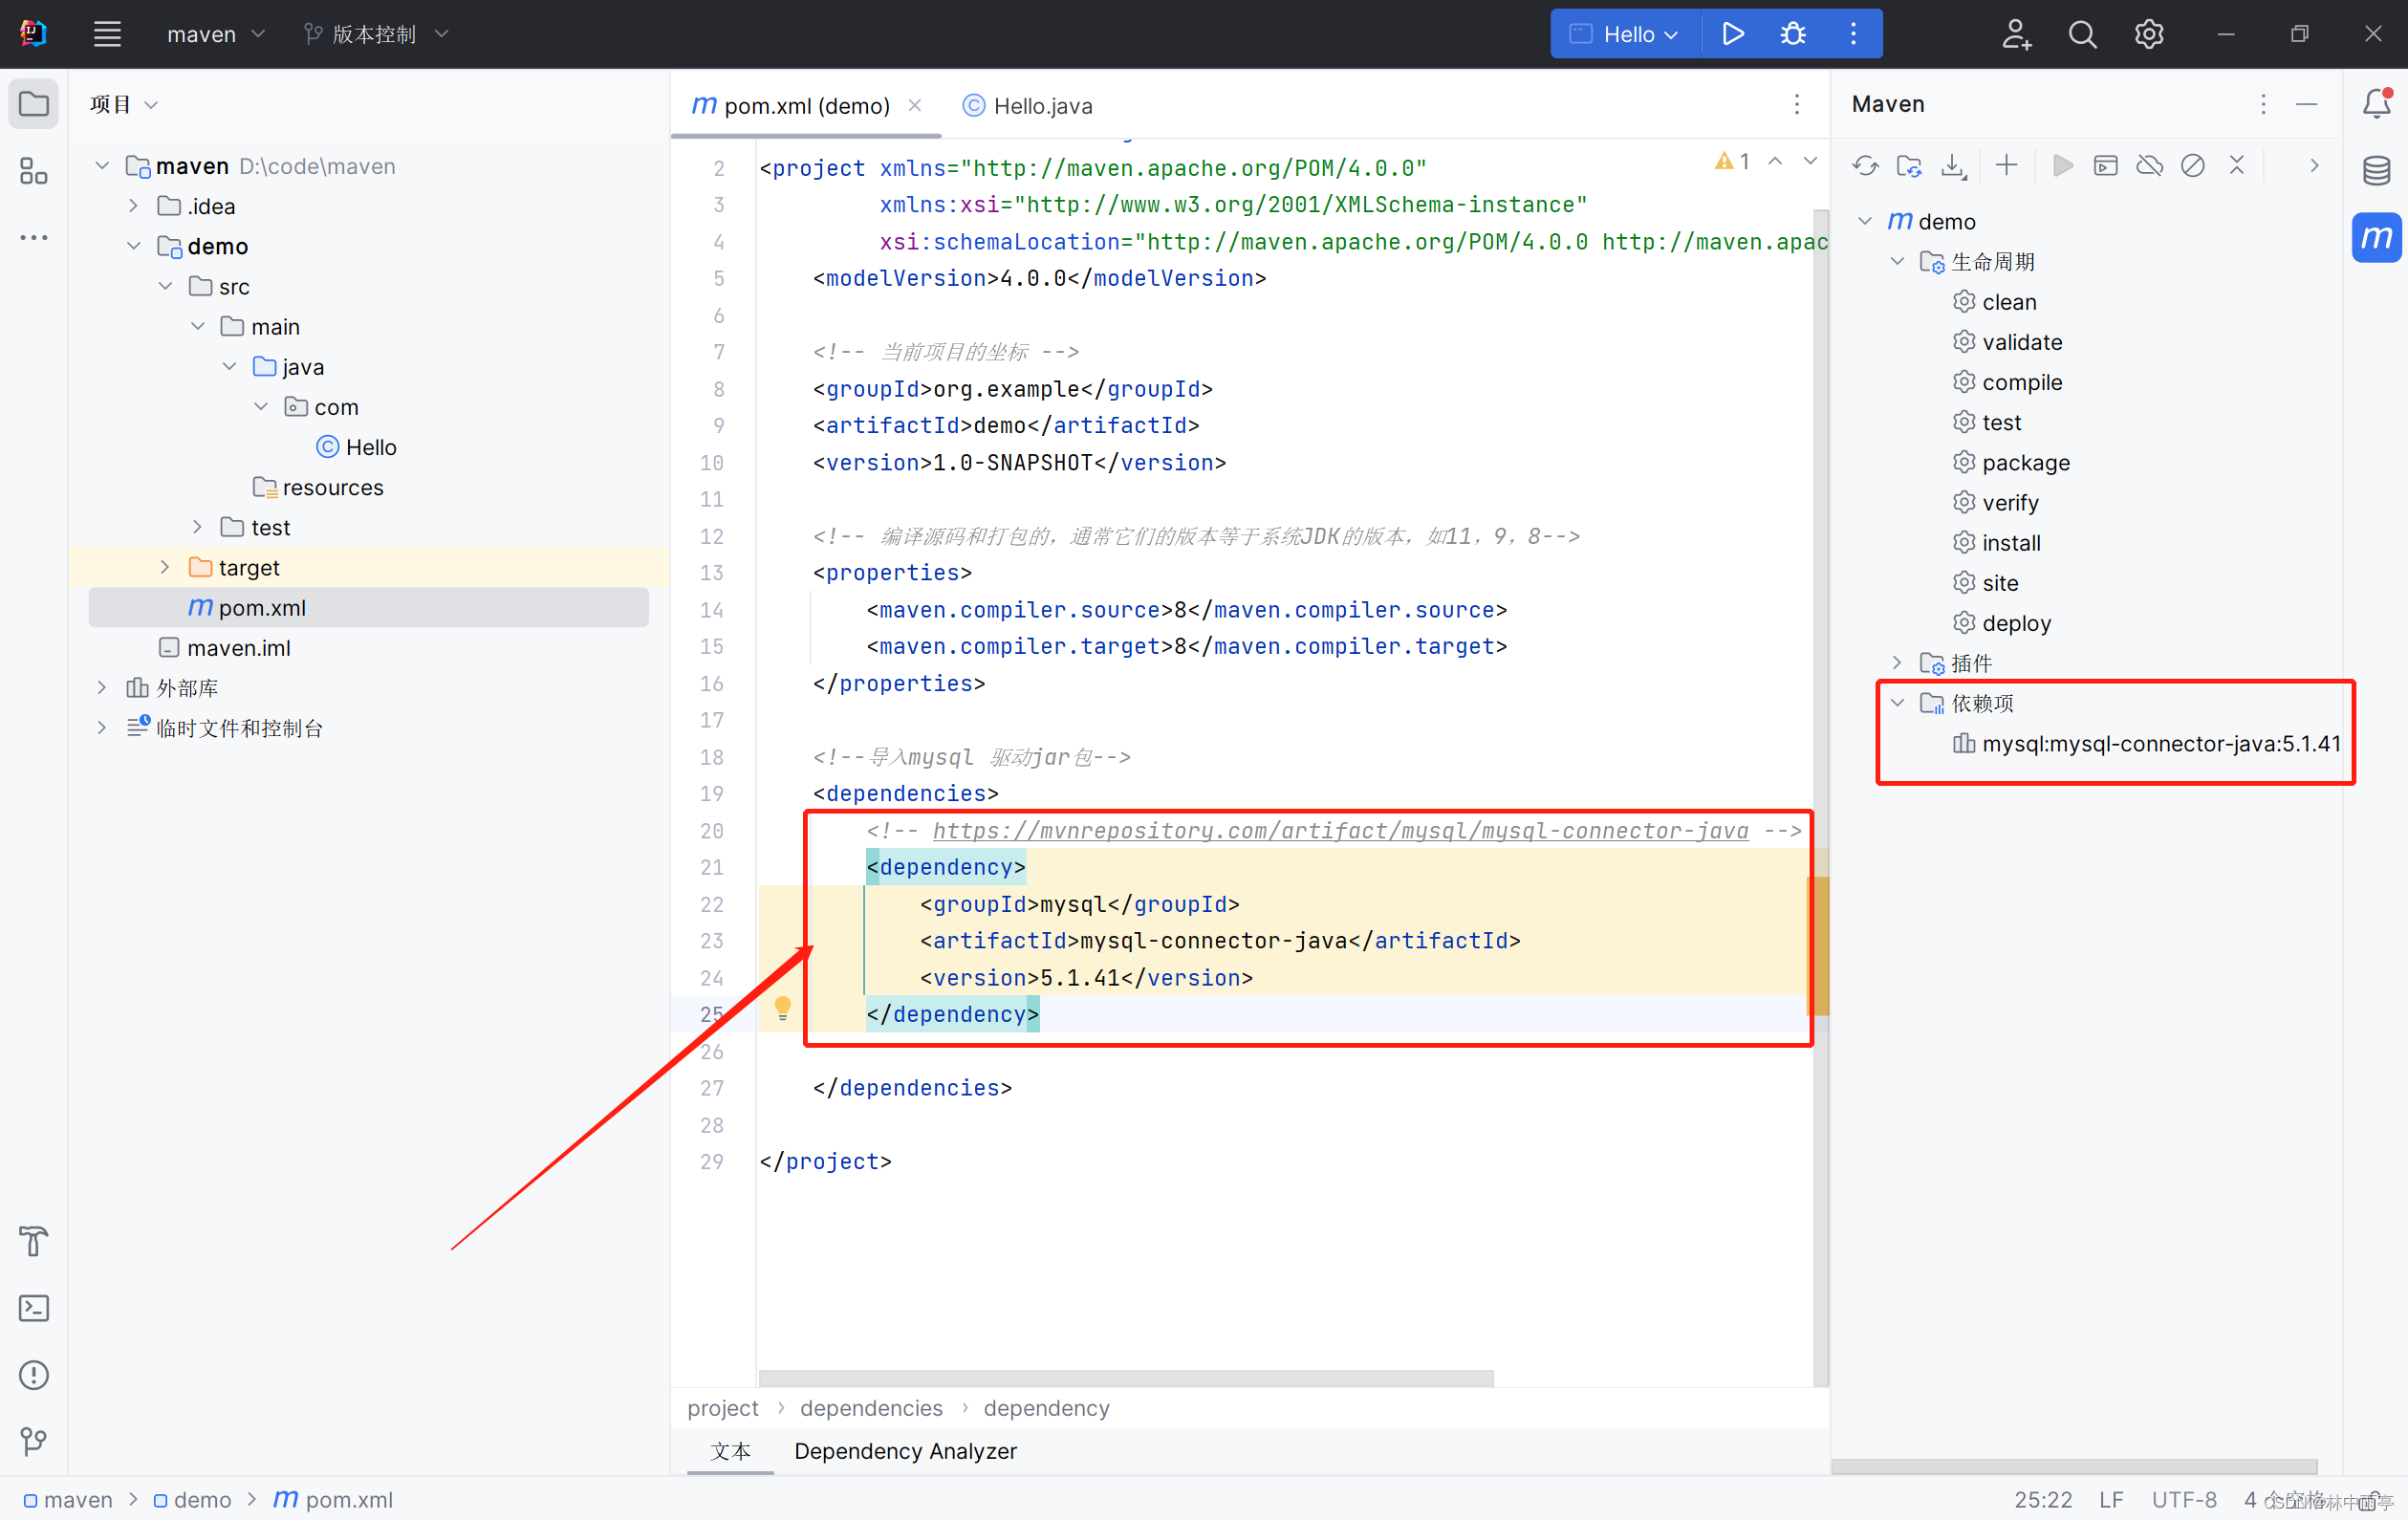
Task: Close the pom.xml (demo) tab
Action: 914,105
